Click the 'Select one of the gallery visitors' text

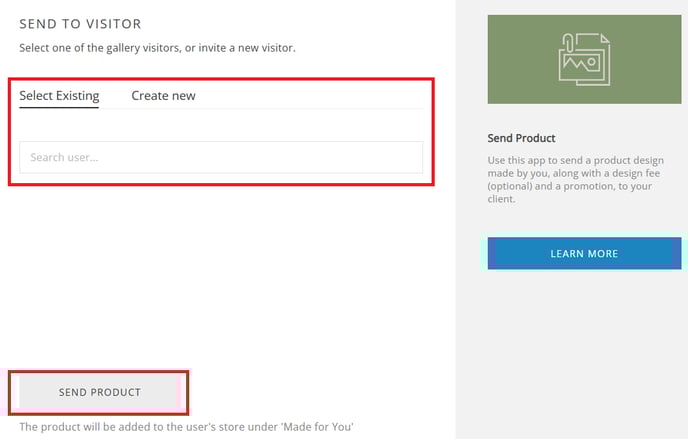click(157, 48)
